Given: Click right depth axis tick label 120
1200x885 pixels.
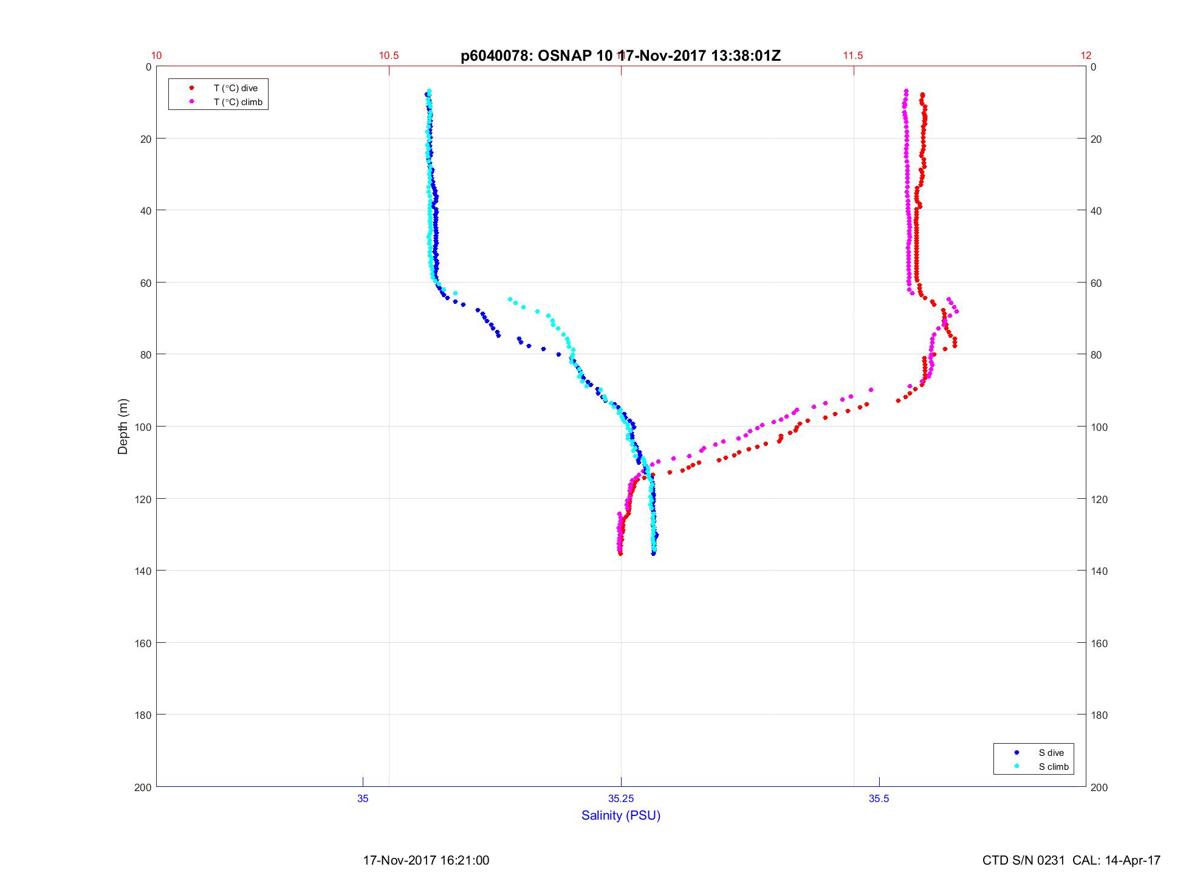Looking at the screenshot, I should pos(1101,499).
